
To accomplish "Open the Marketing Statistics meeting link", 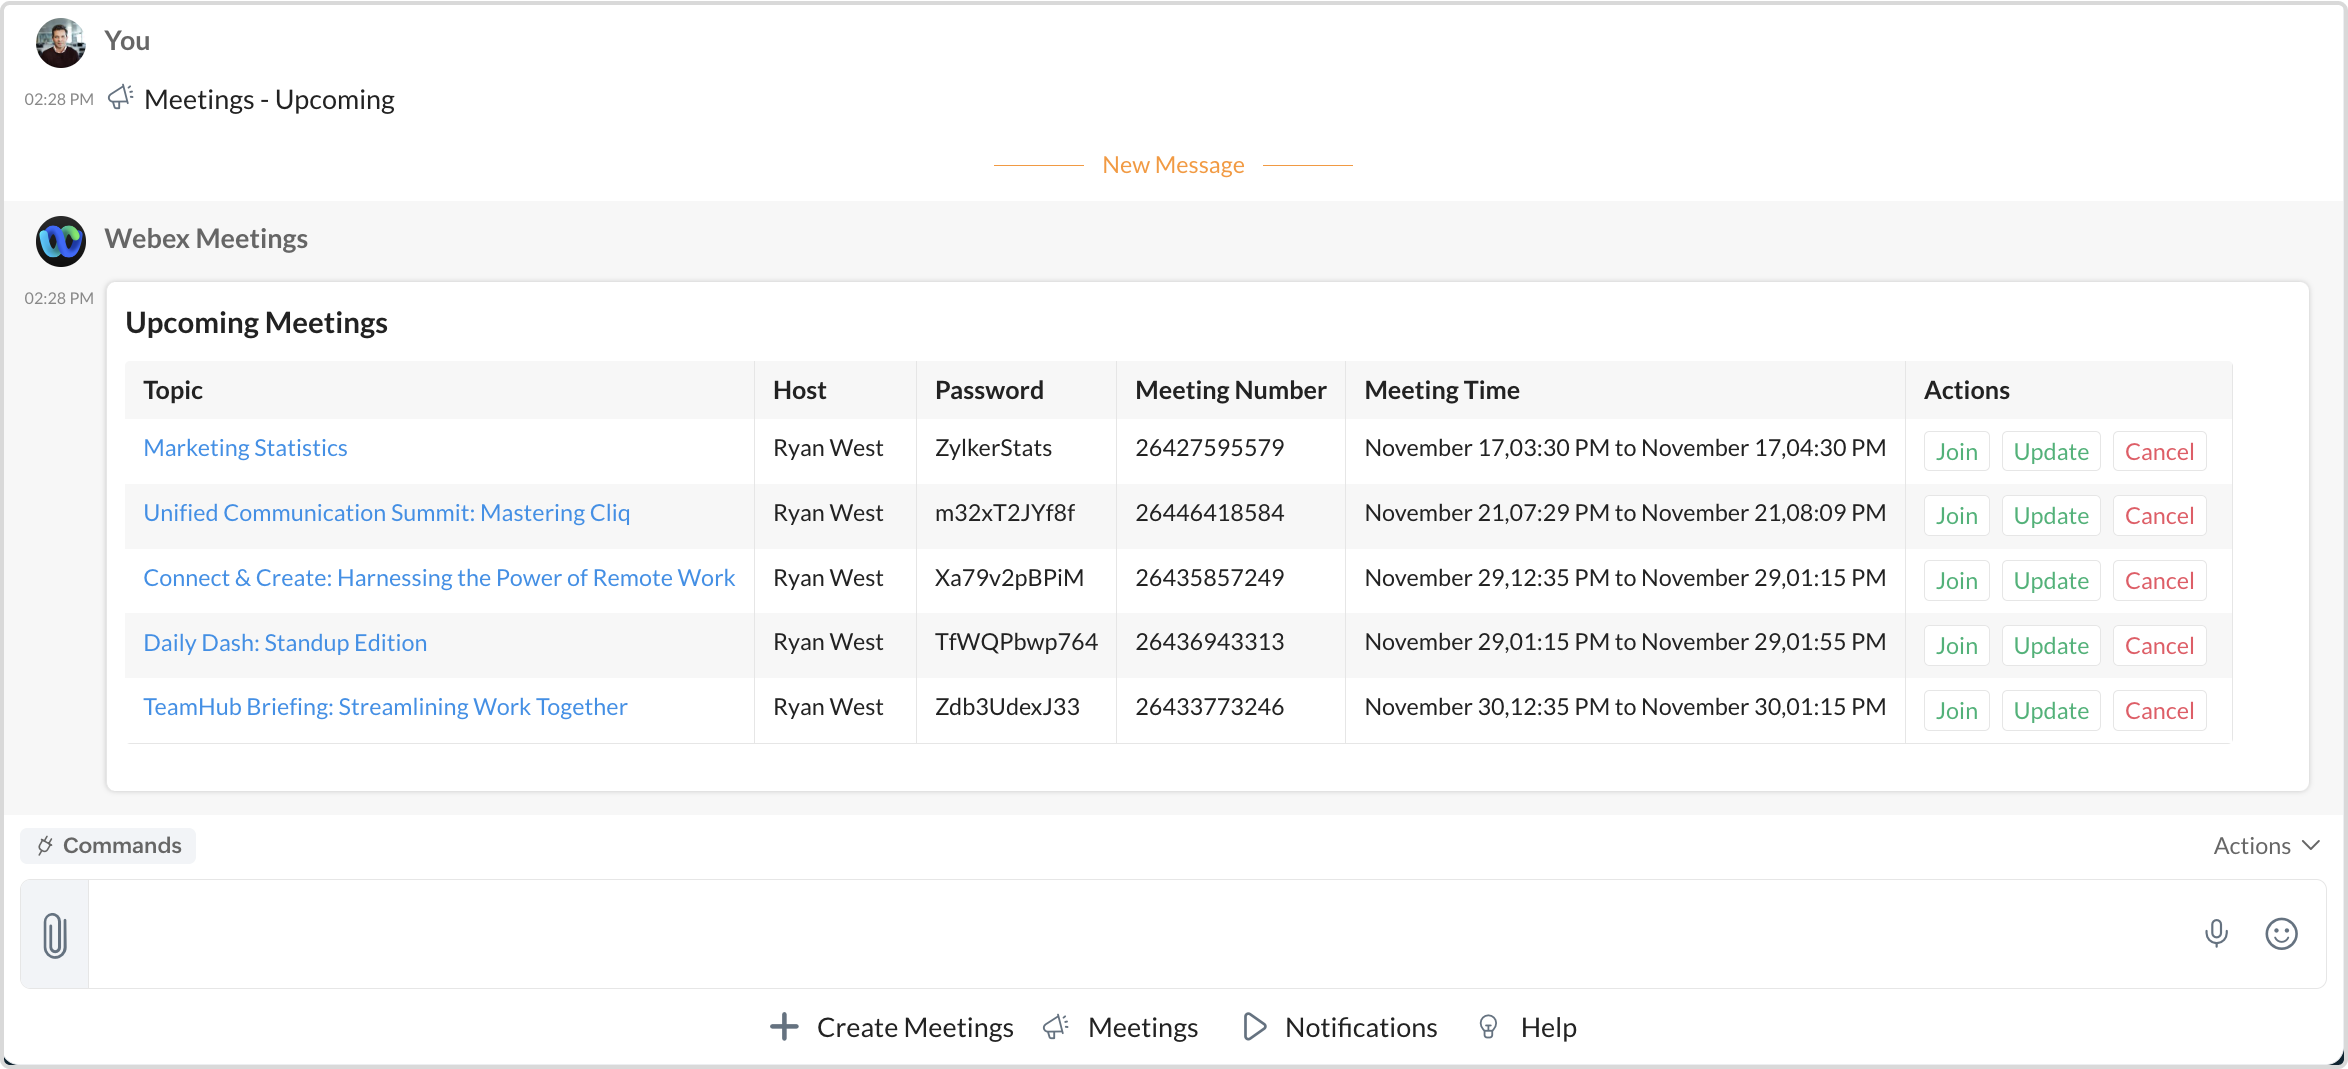I will click(245, 448).
